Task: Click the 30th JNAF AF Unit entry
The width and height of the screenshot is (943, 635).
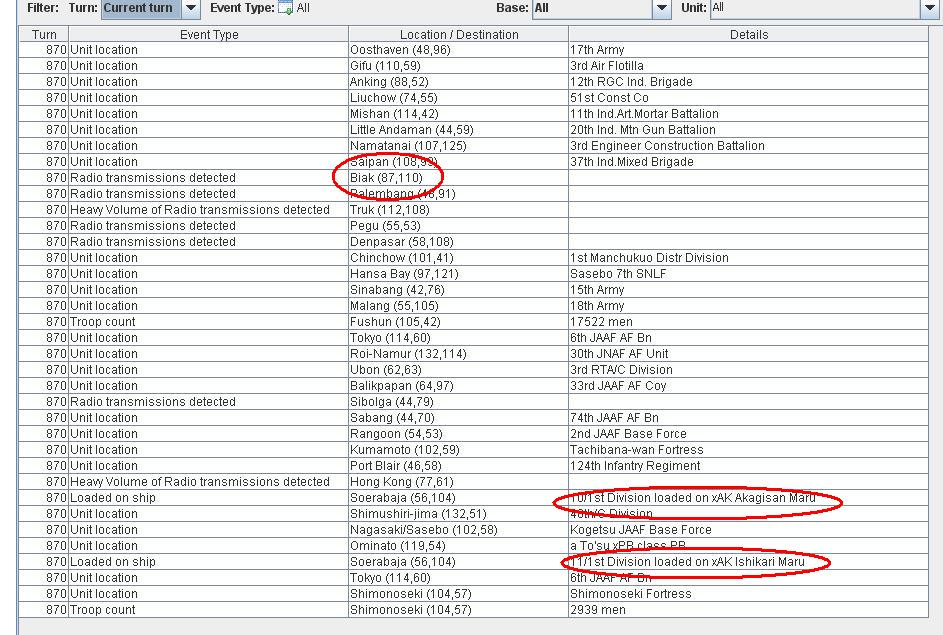Action: 748,354
